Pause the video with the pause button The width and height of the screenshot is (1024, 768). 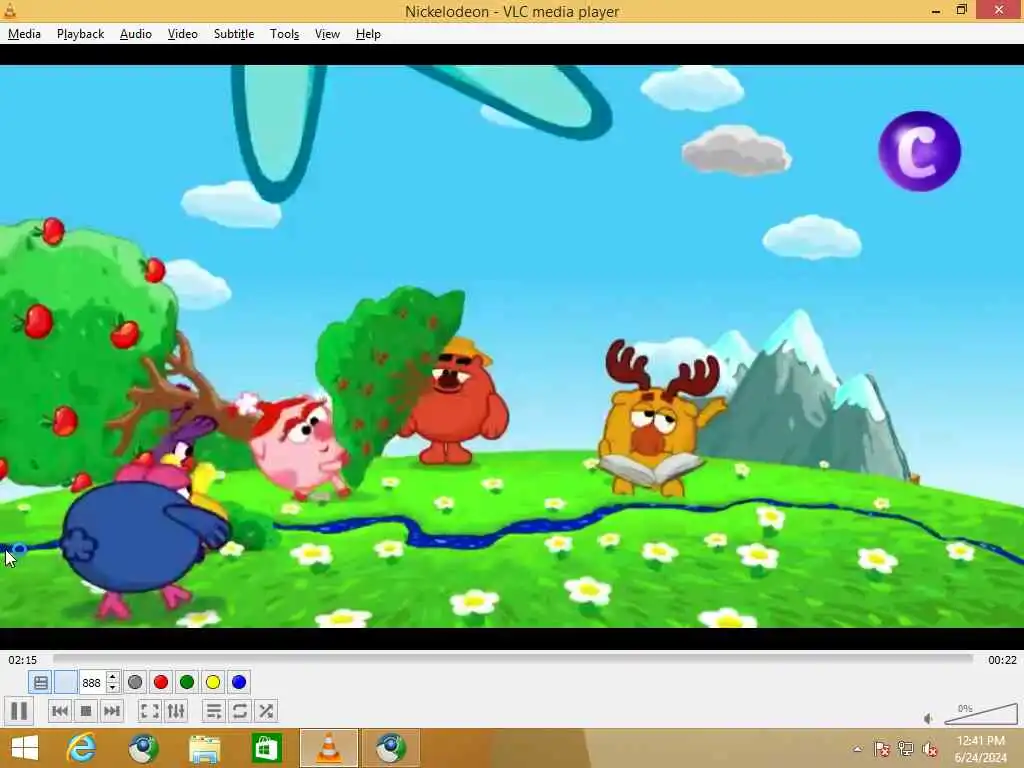[x=19, y=711]
